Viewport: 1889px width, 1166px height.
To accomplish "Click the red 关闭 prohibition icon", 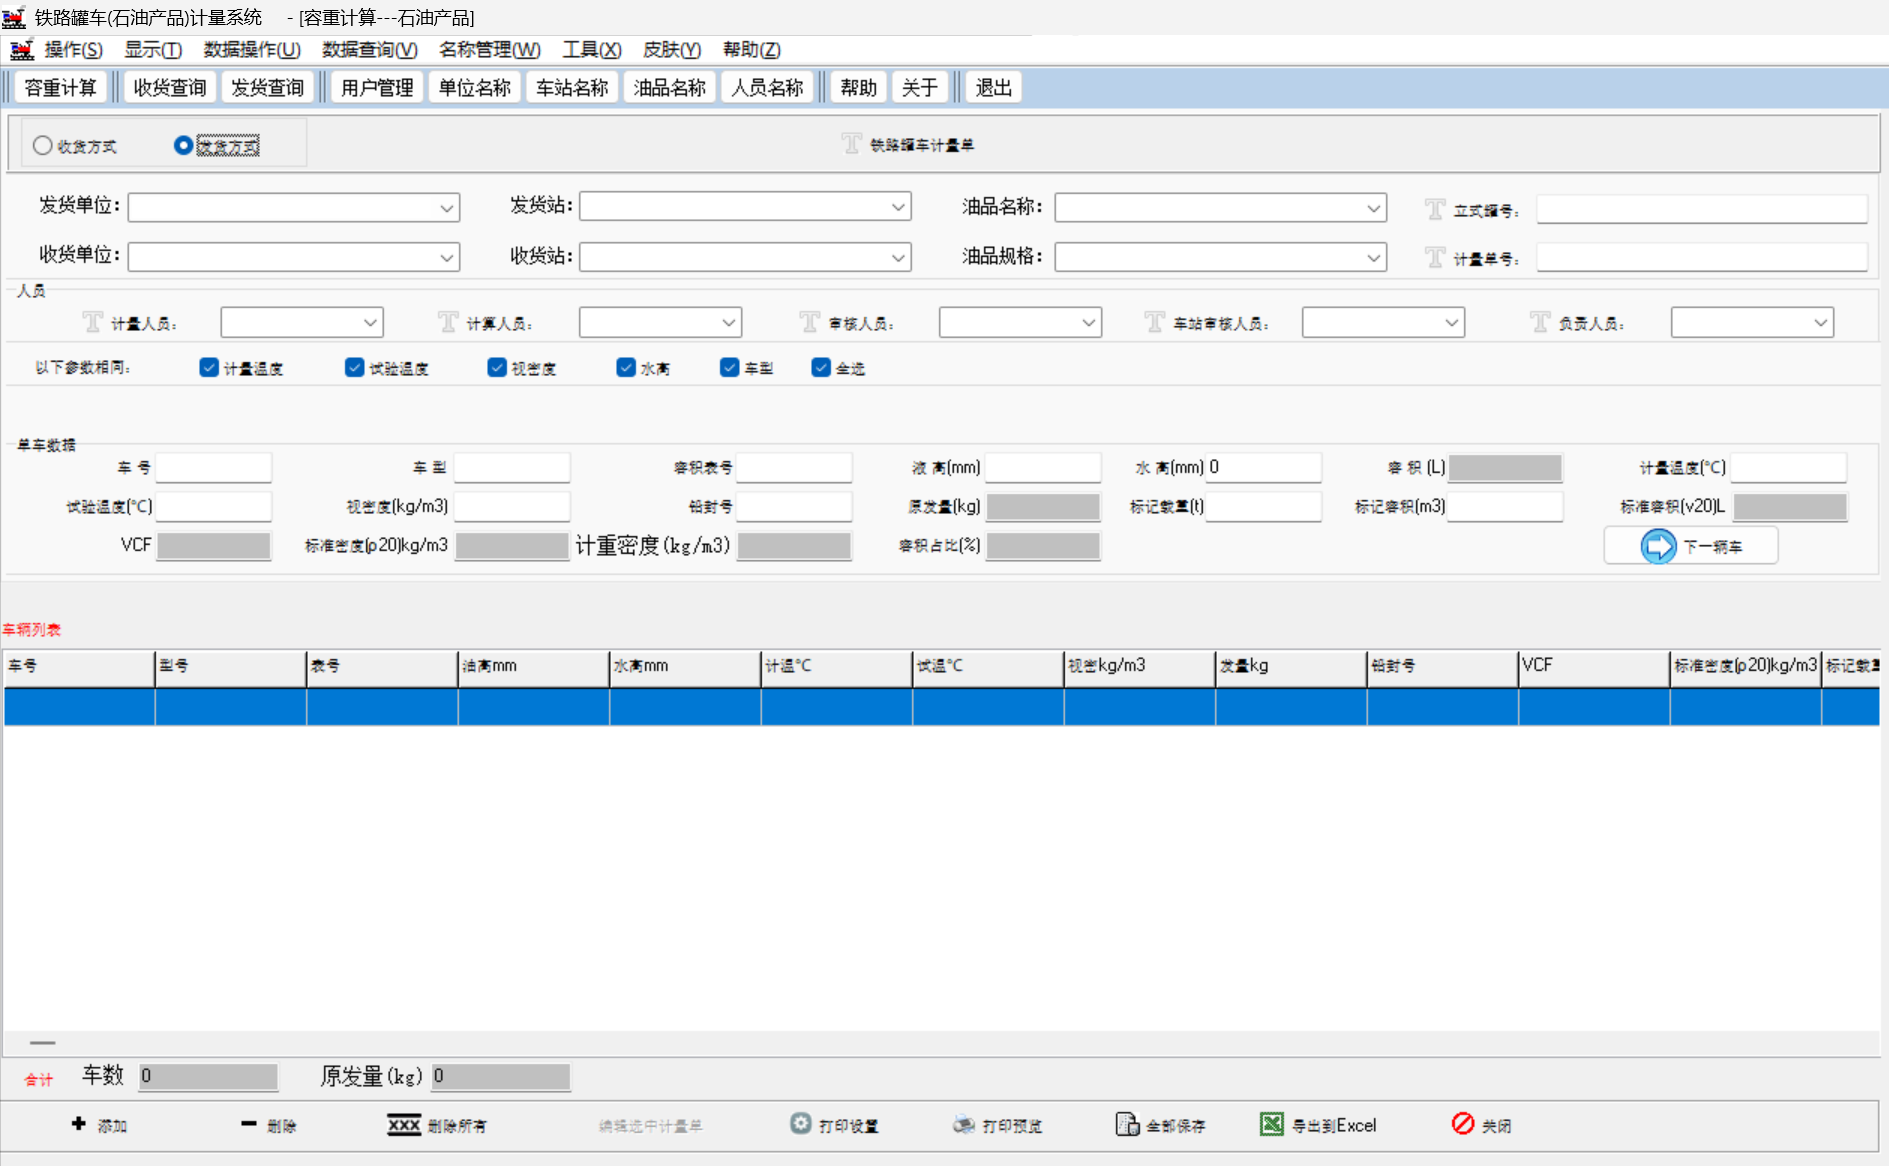I will pyautogui.click(x=1463, y=1124).
